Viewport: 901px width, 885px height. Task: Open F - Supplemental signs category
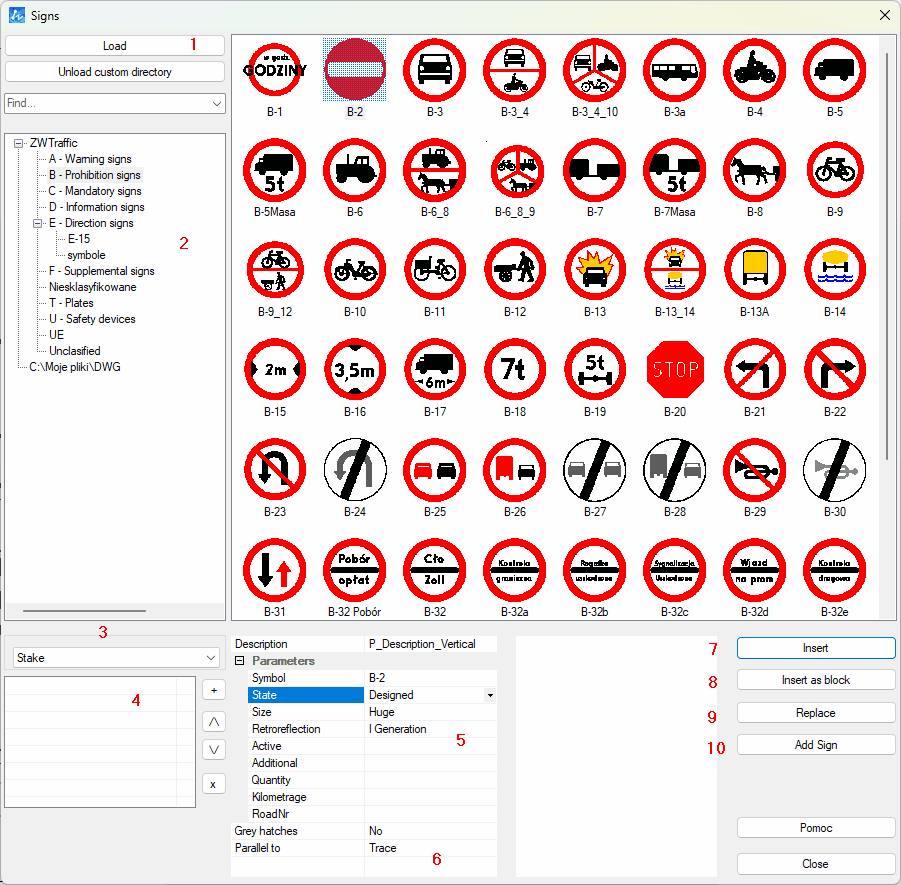[102, 271]
